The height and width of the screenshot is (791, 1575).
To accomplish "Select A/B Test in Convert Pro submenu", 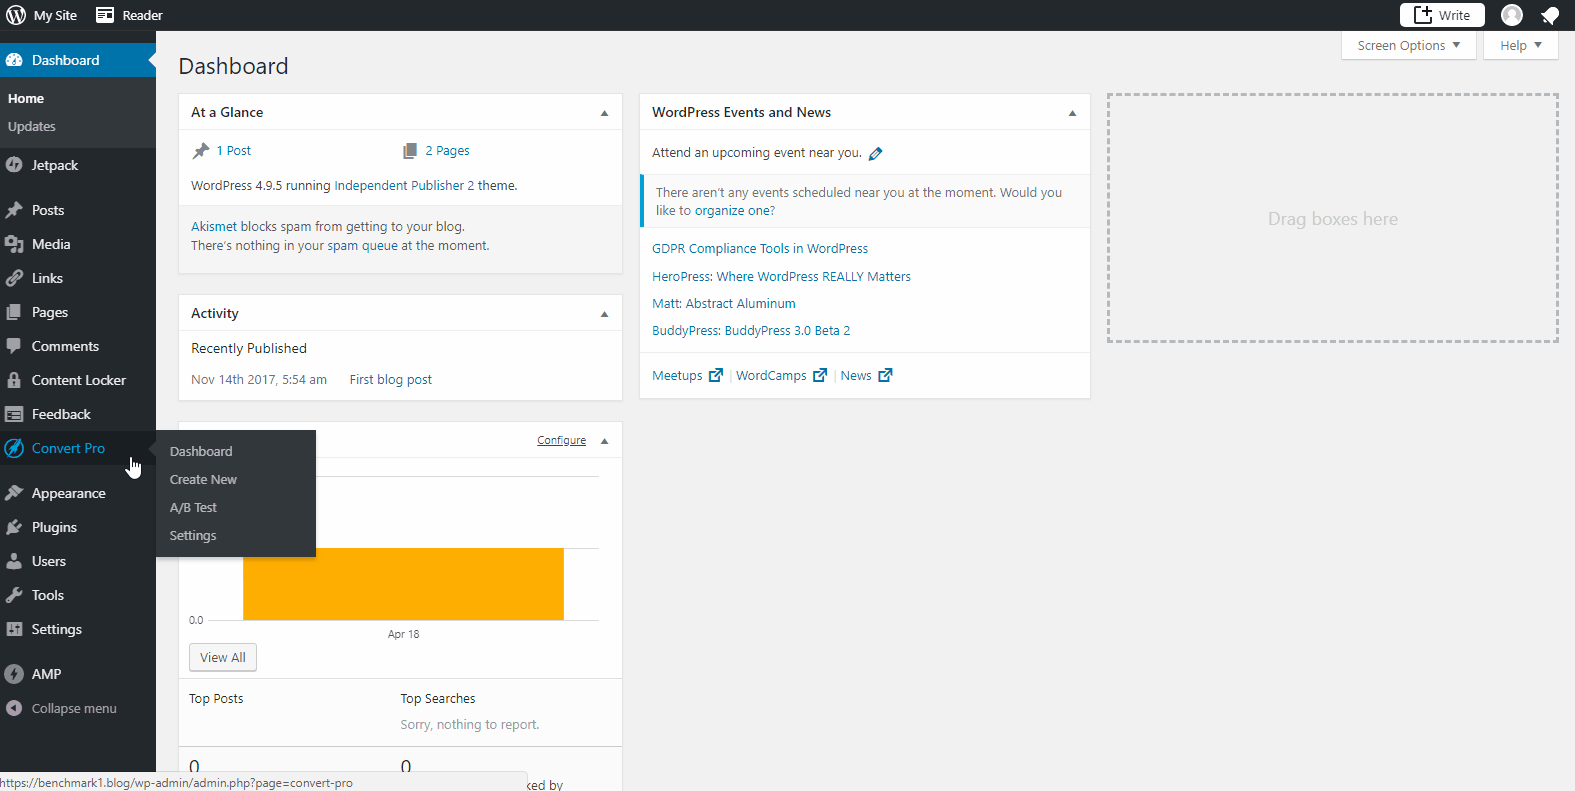I will (x=193, y=508).
